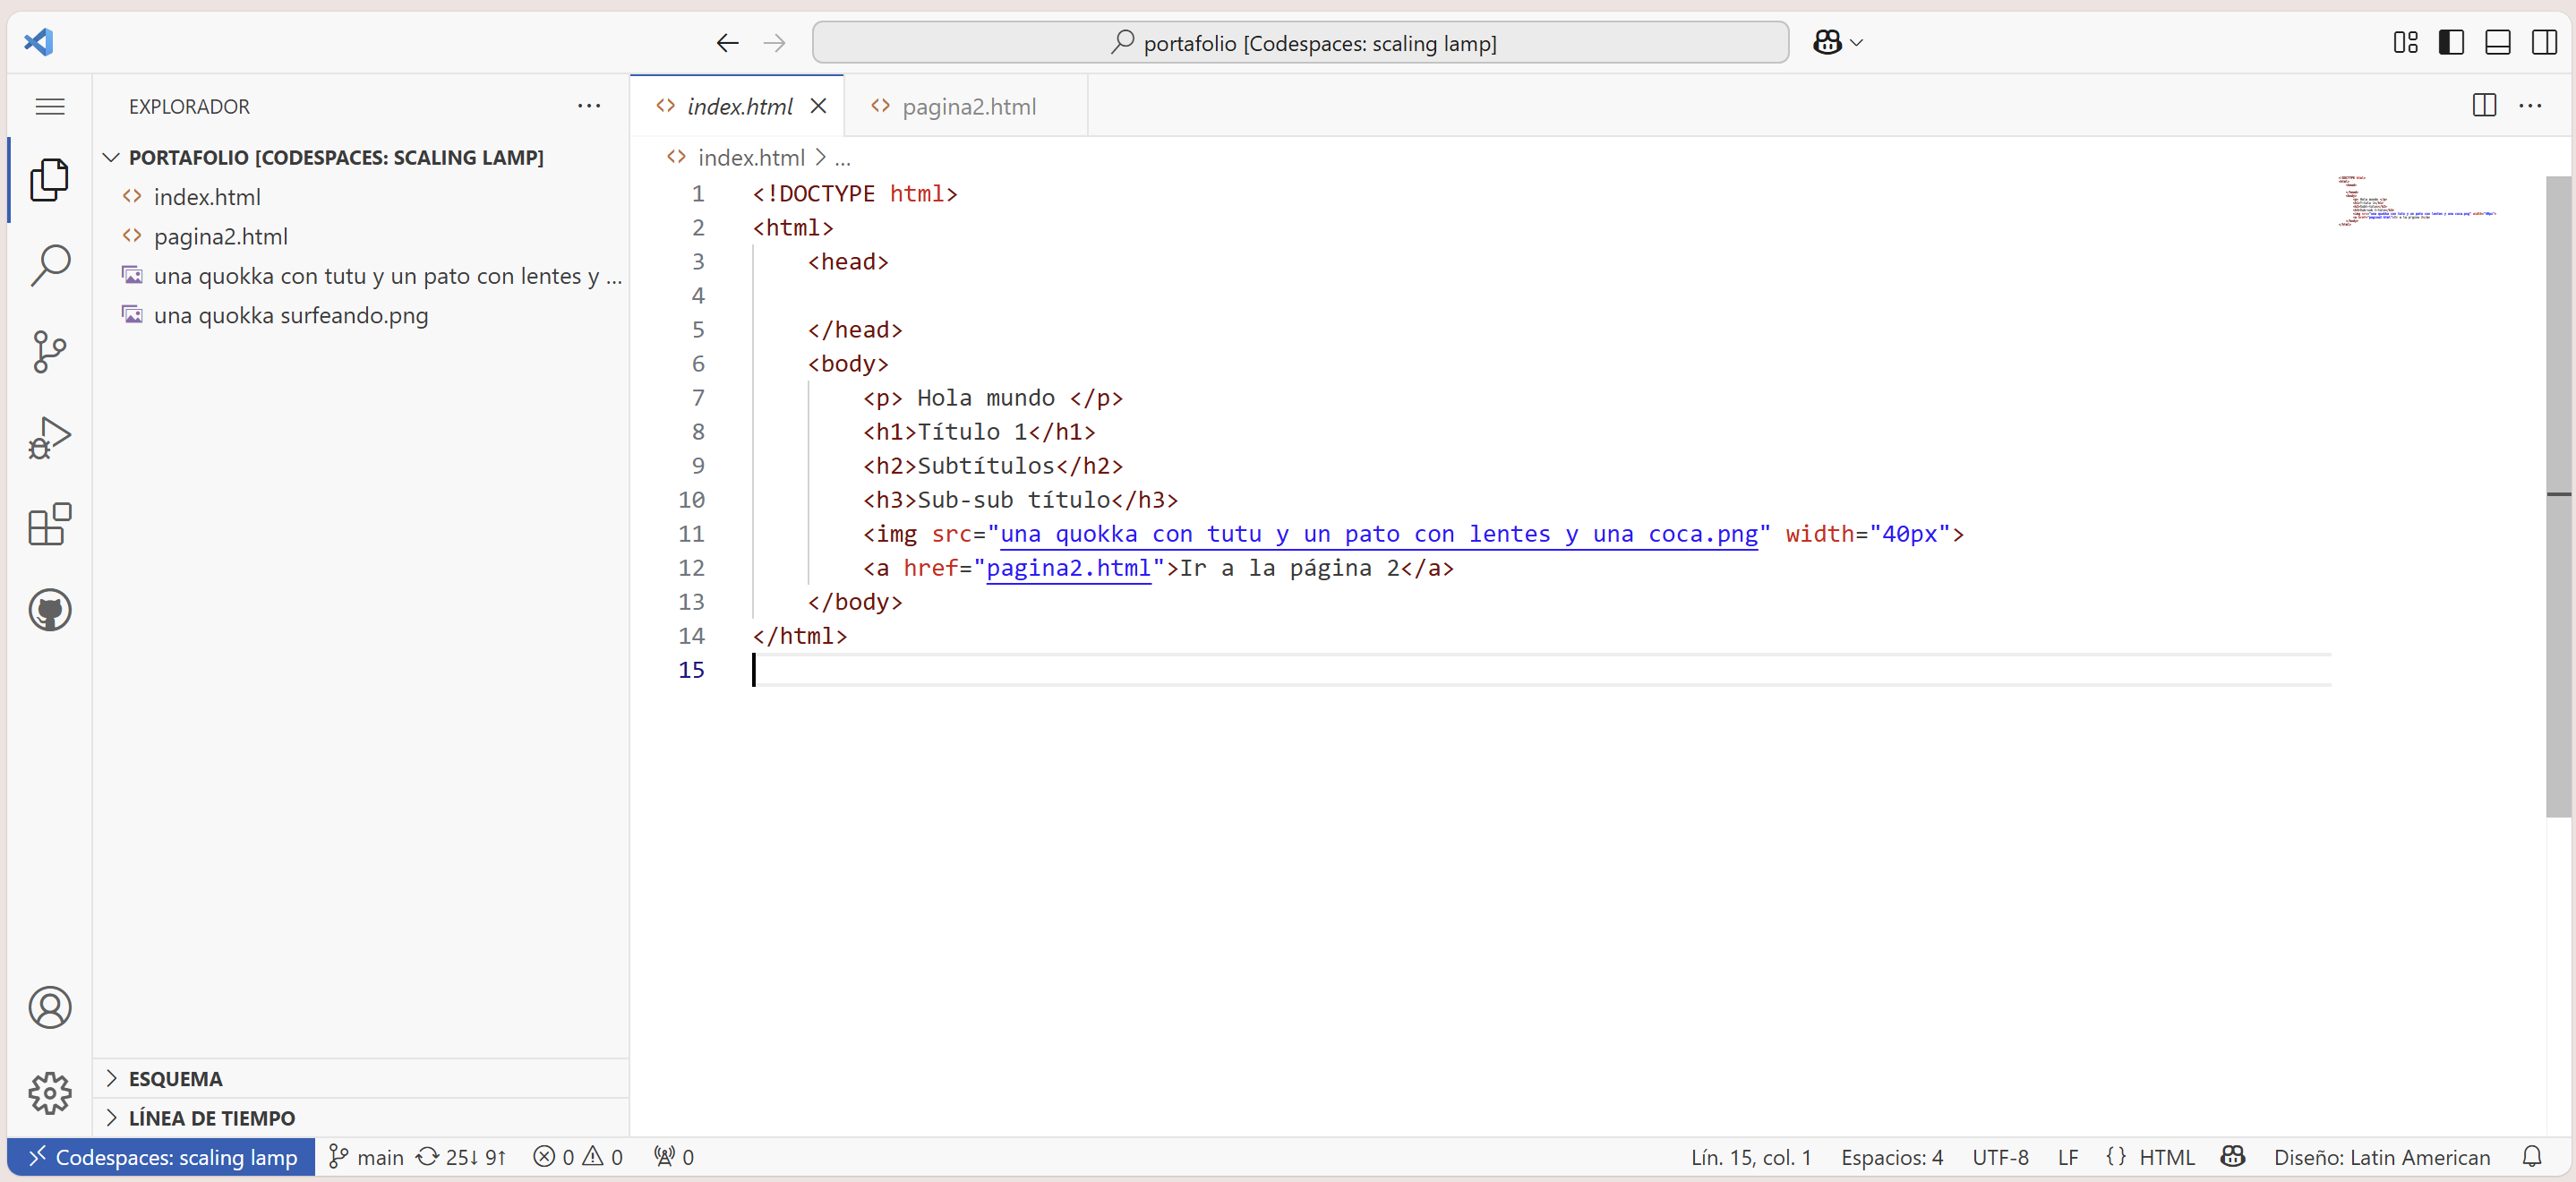2576x1182 pixels.
Task: Toggle the primary side bar
Action: click(x=2451, y=42)
